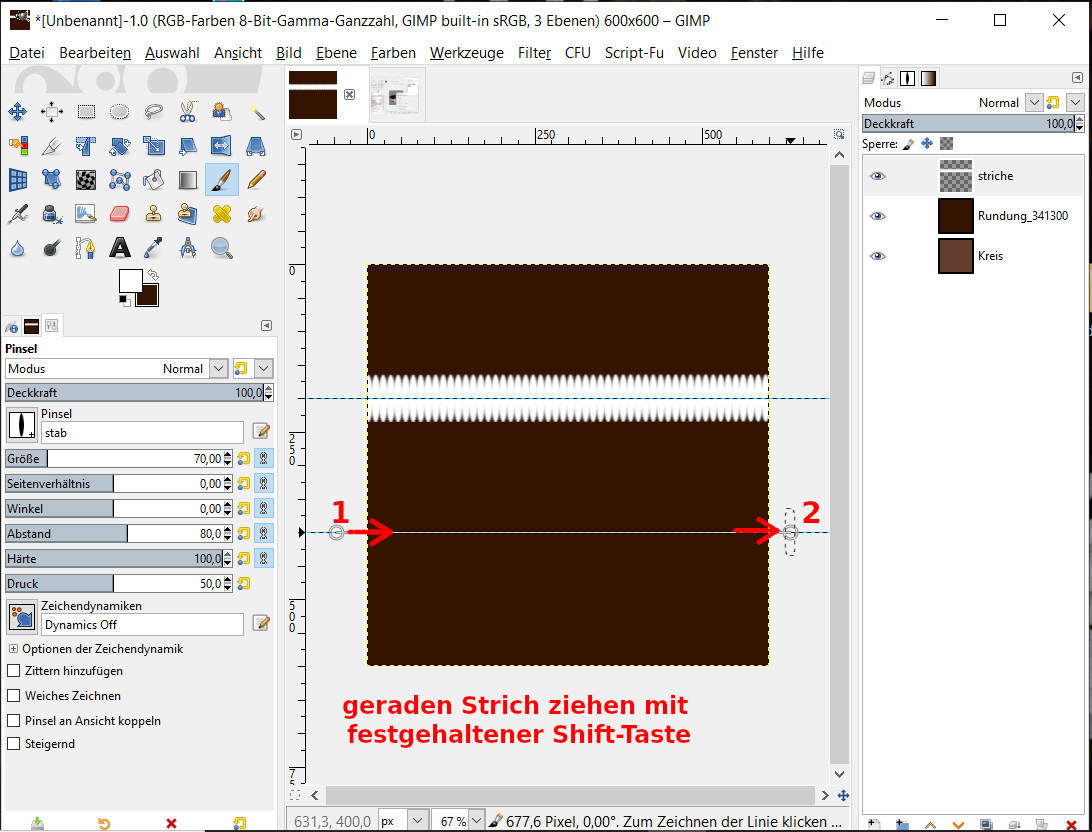Screen dimensions: 1092x832
Task: Select the Color Picker eyedropper tool
Action: 154,248
